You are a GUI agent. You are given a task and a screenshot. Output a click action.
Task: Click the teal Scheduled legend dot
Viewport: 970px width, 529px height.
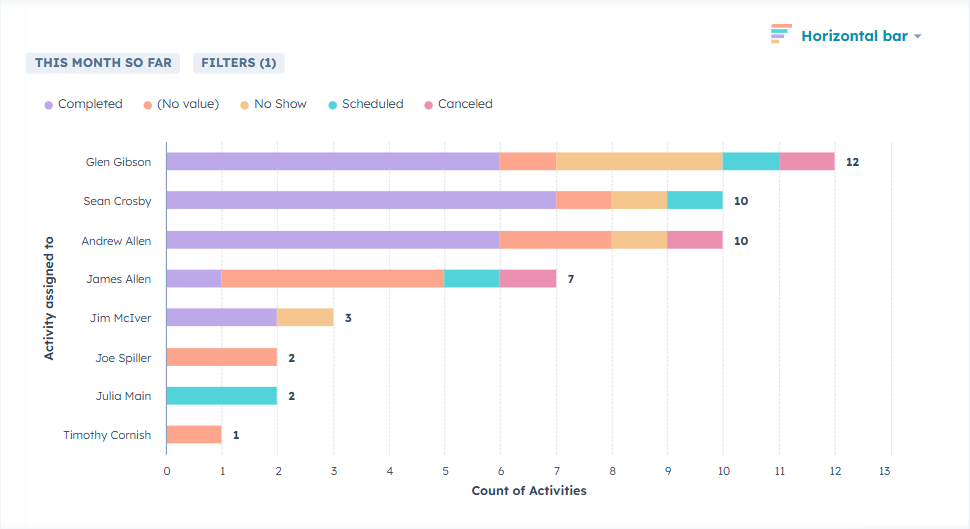coord(332,105)
